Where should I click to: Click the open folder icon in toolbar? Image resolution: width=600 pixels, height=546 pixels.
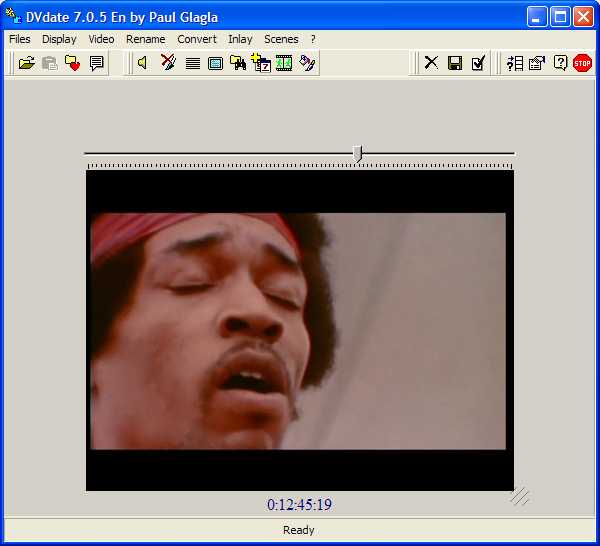click(x=26, y=63)
